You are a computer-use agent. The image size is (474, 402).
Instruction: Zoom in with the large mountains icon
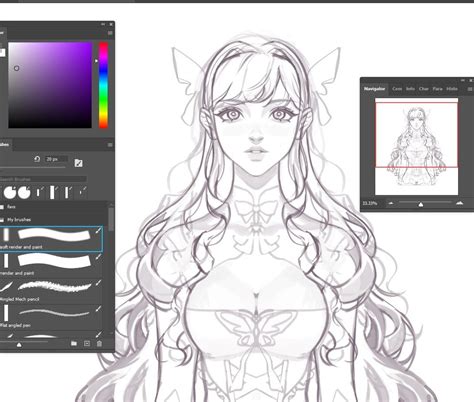pos(459,203)
